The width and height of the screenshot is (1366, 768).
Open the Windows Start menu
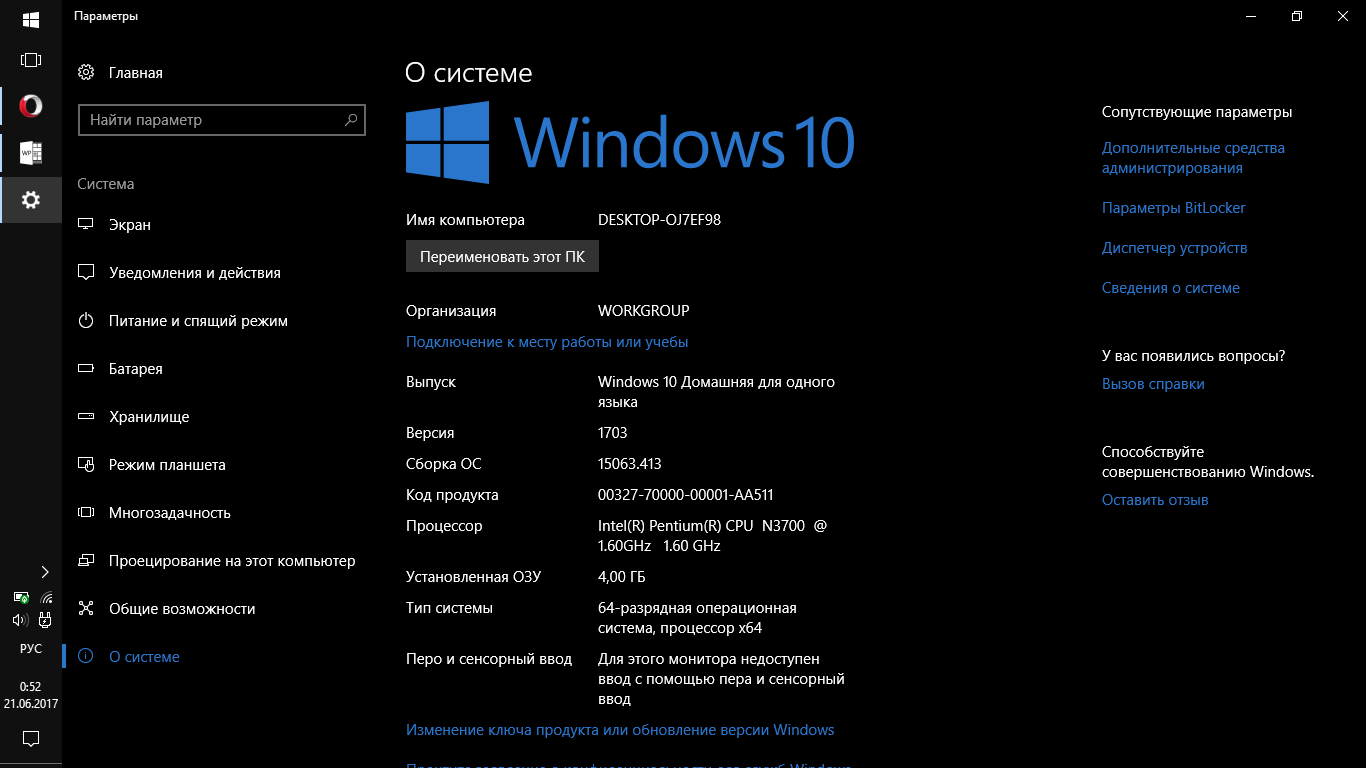coord(31,20)
